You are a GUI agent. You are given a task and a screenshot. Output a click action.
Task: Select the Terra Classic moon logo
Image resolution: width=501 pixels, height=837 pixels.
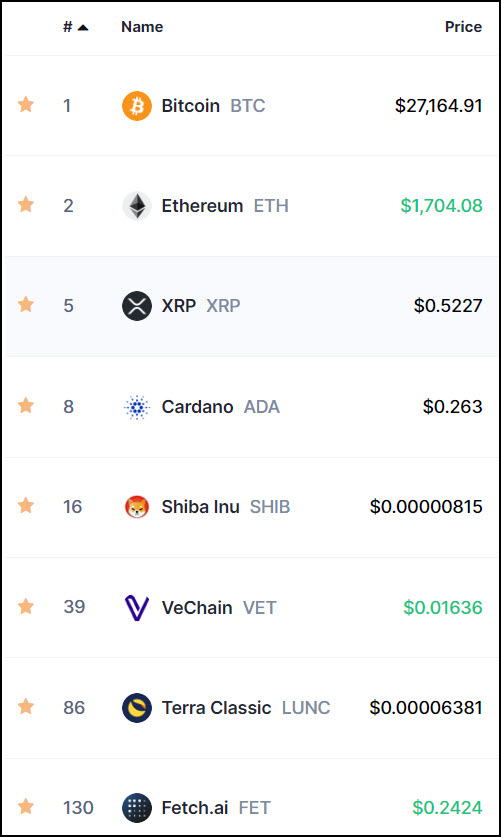(137, 708)
